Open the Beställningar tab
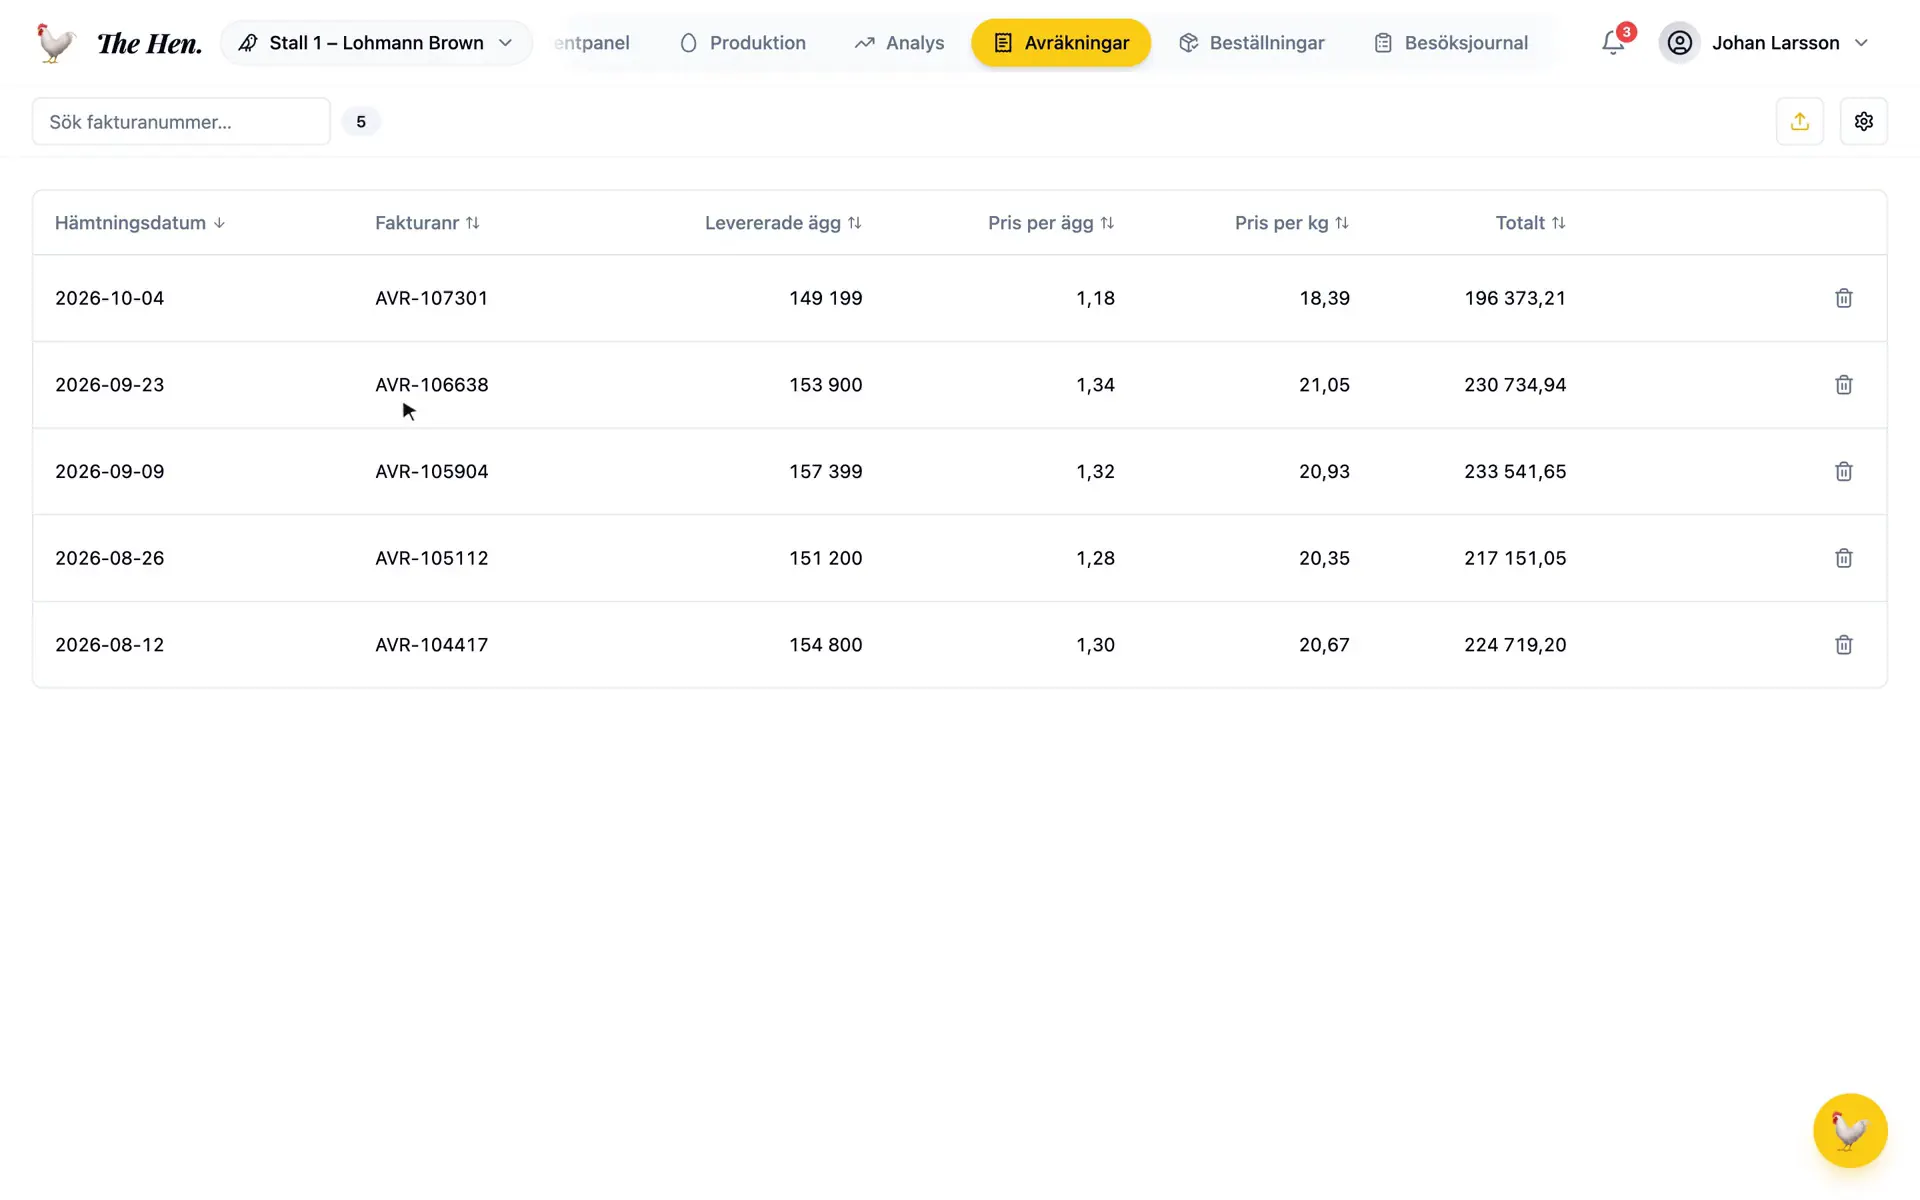The image size is (1920, 1200). click(1251, 42)
